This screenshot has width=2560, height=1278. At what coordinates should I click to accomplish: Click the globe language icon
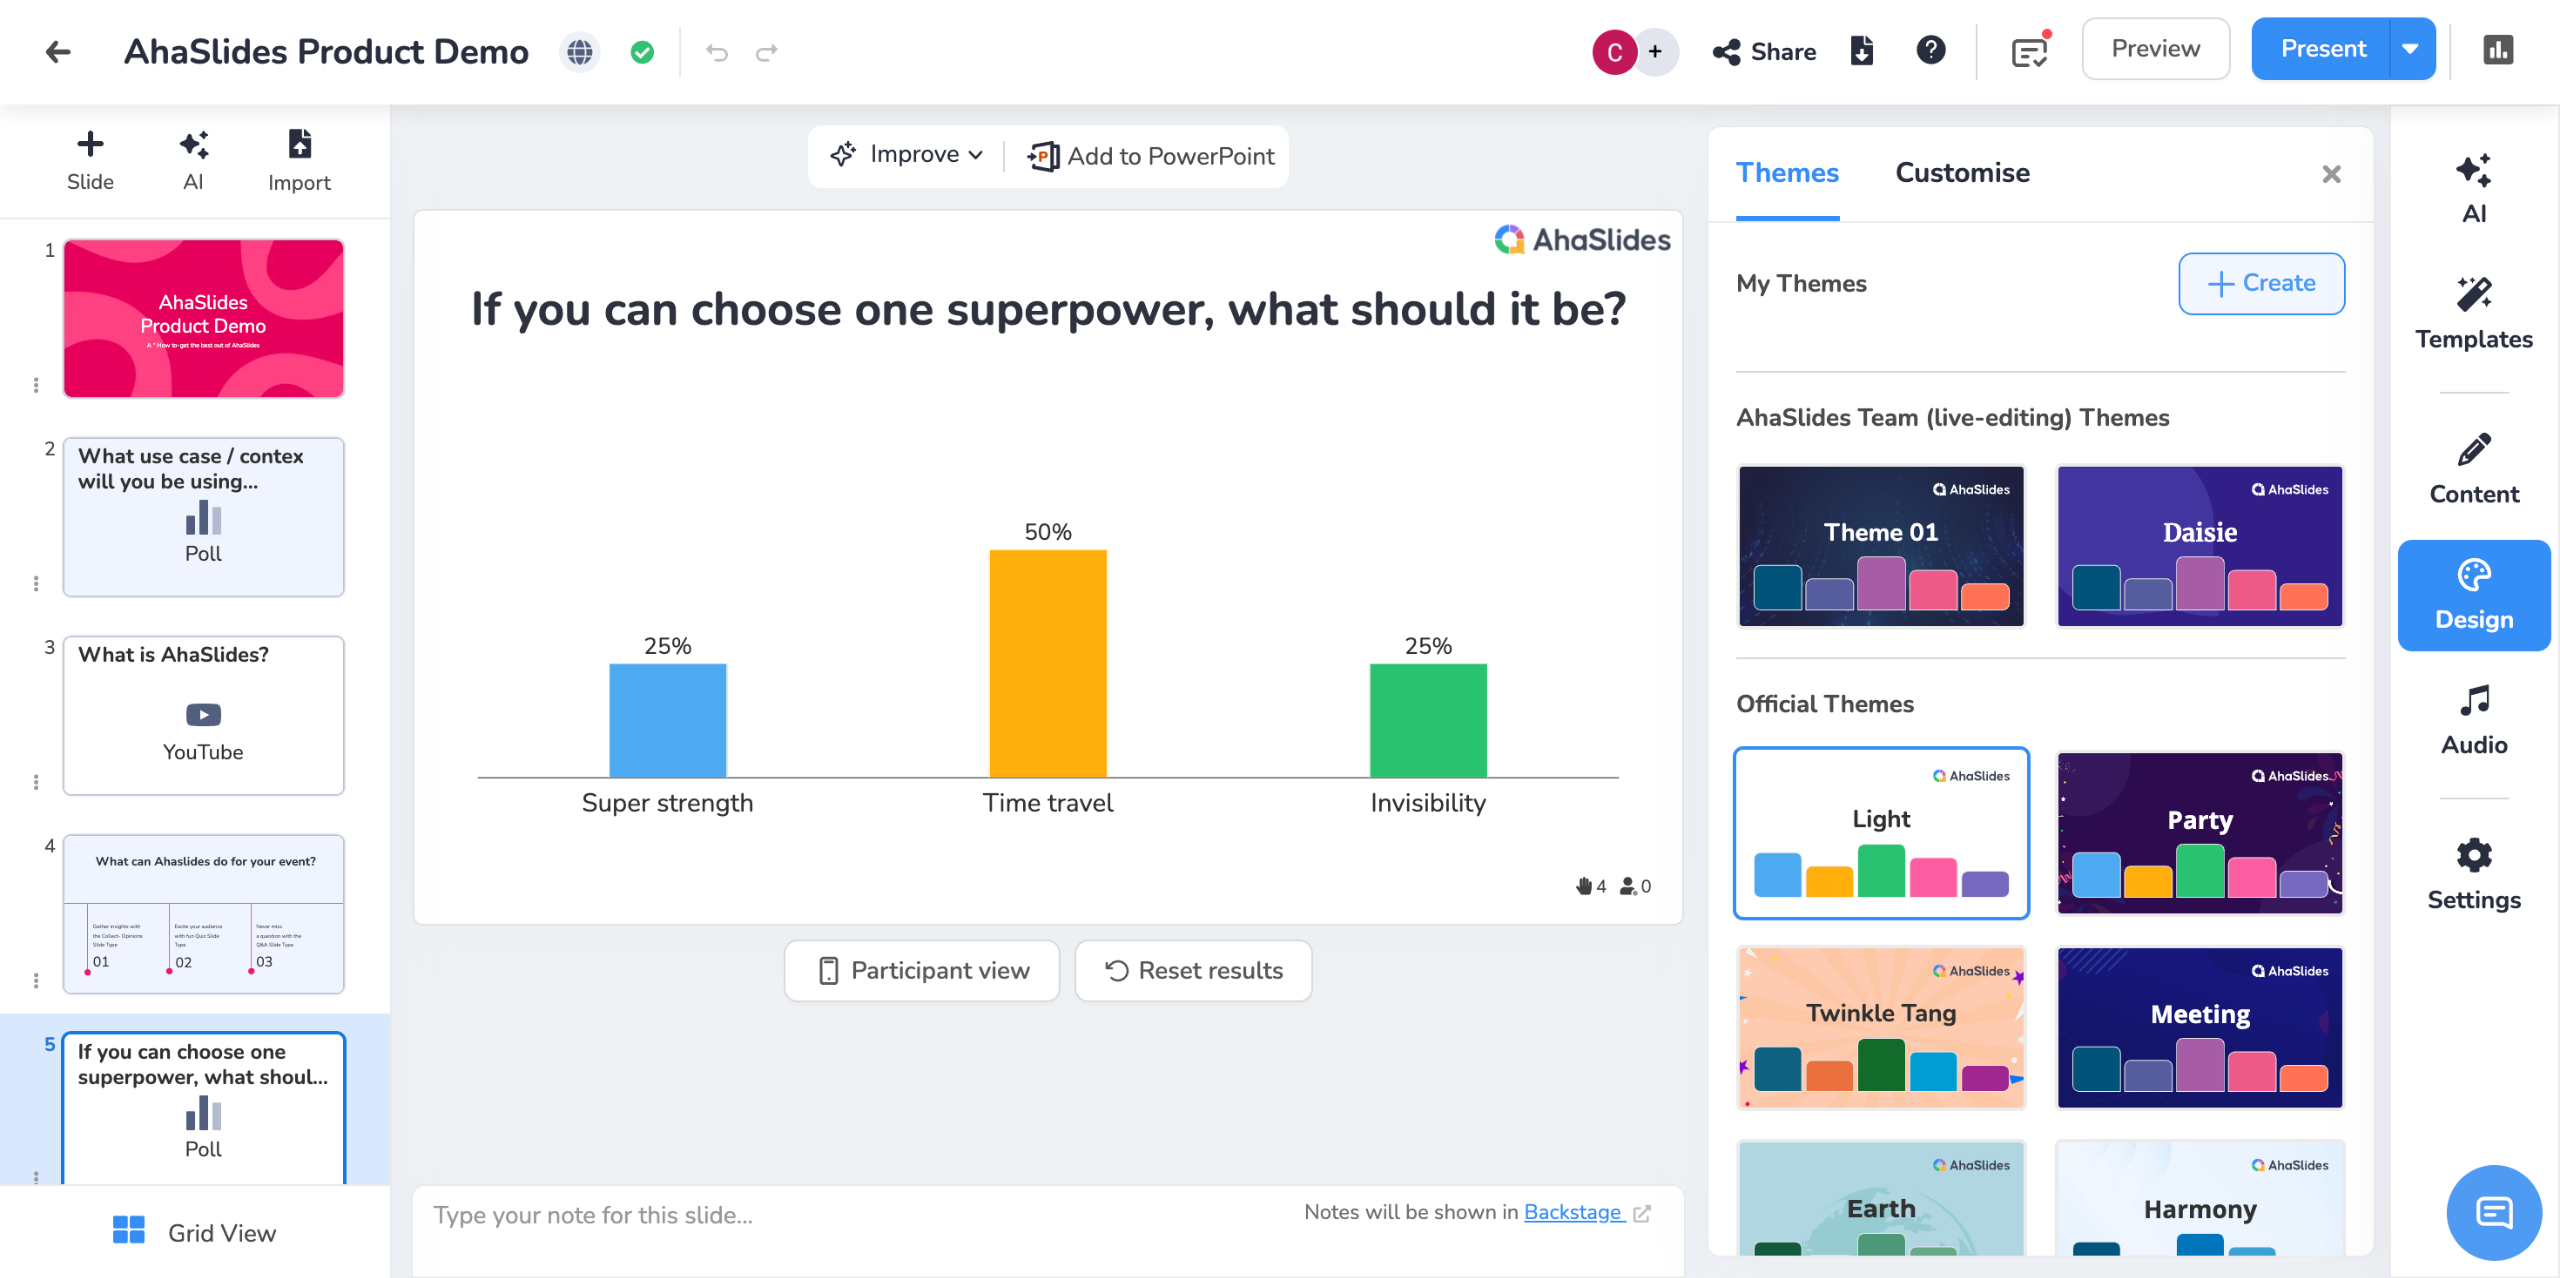580,52
